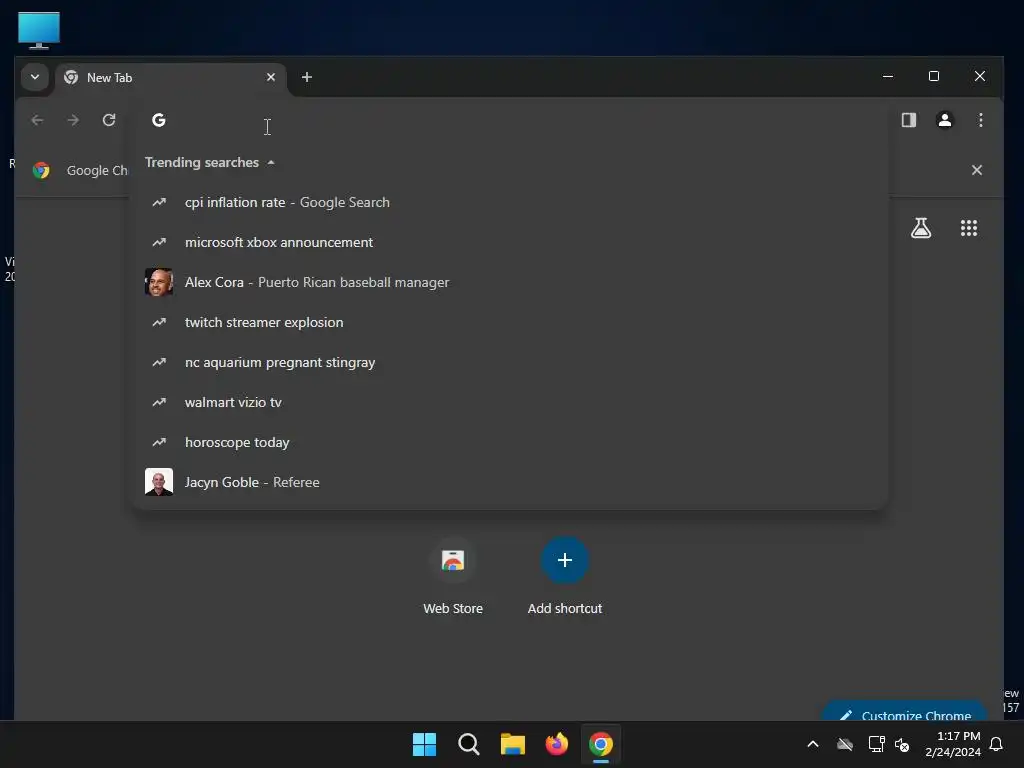Viewport: 1024px width, 768px height.
Task: Select microsoft xbox announcement suggestion
Action: click(x=510, y=242)
